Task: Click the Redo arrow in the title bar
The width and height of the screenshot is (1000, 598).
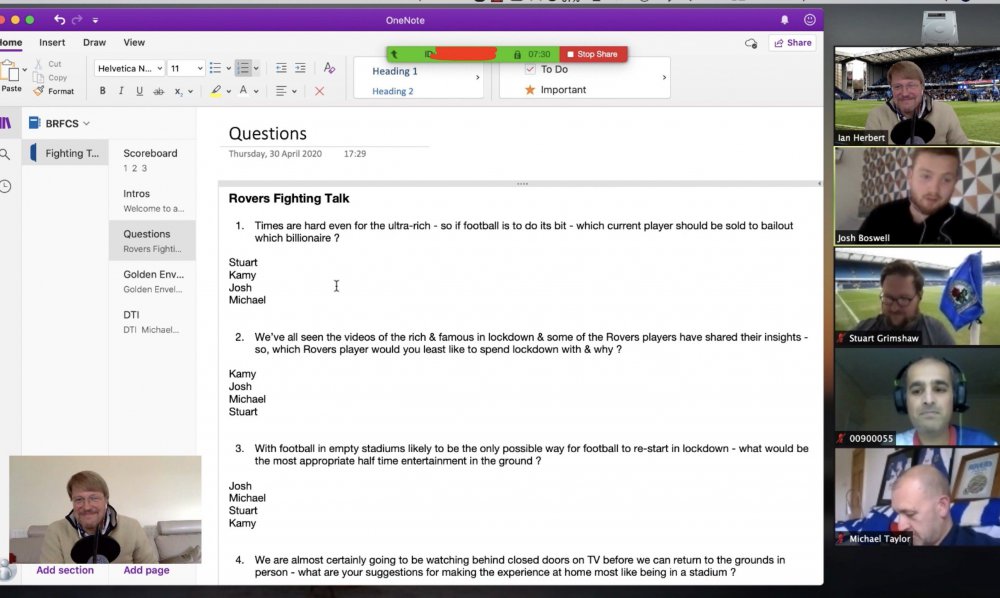Action: 77,20
